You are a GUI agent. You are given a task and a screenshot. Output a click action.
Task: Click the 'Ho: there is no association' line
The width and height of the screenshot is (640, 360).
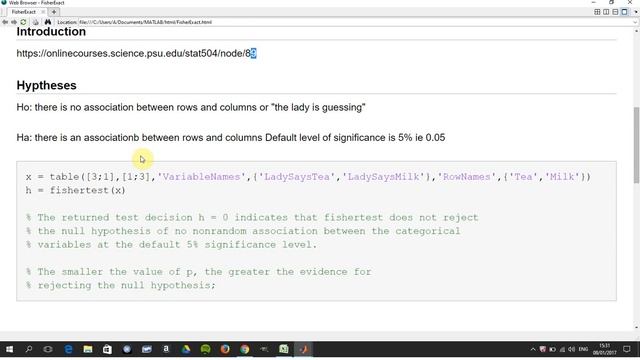coord(191,107)
